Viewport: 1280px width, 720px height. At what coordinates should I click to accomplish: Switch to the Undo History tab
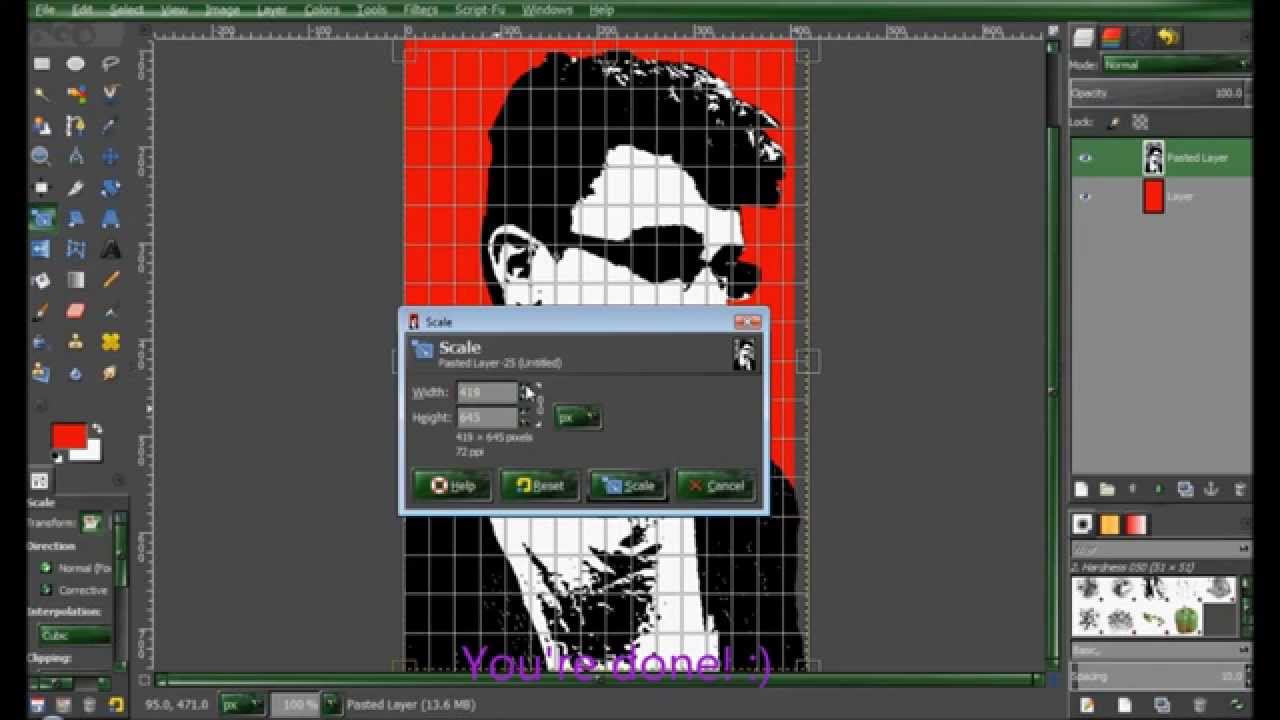[x=1169, y=38]
